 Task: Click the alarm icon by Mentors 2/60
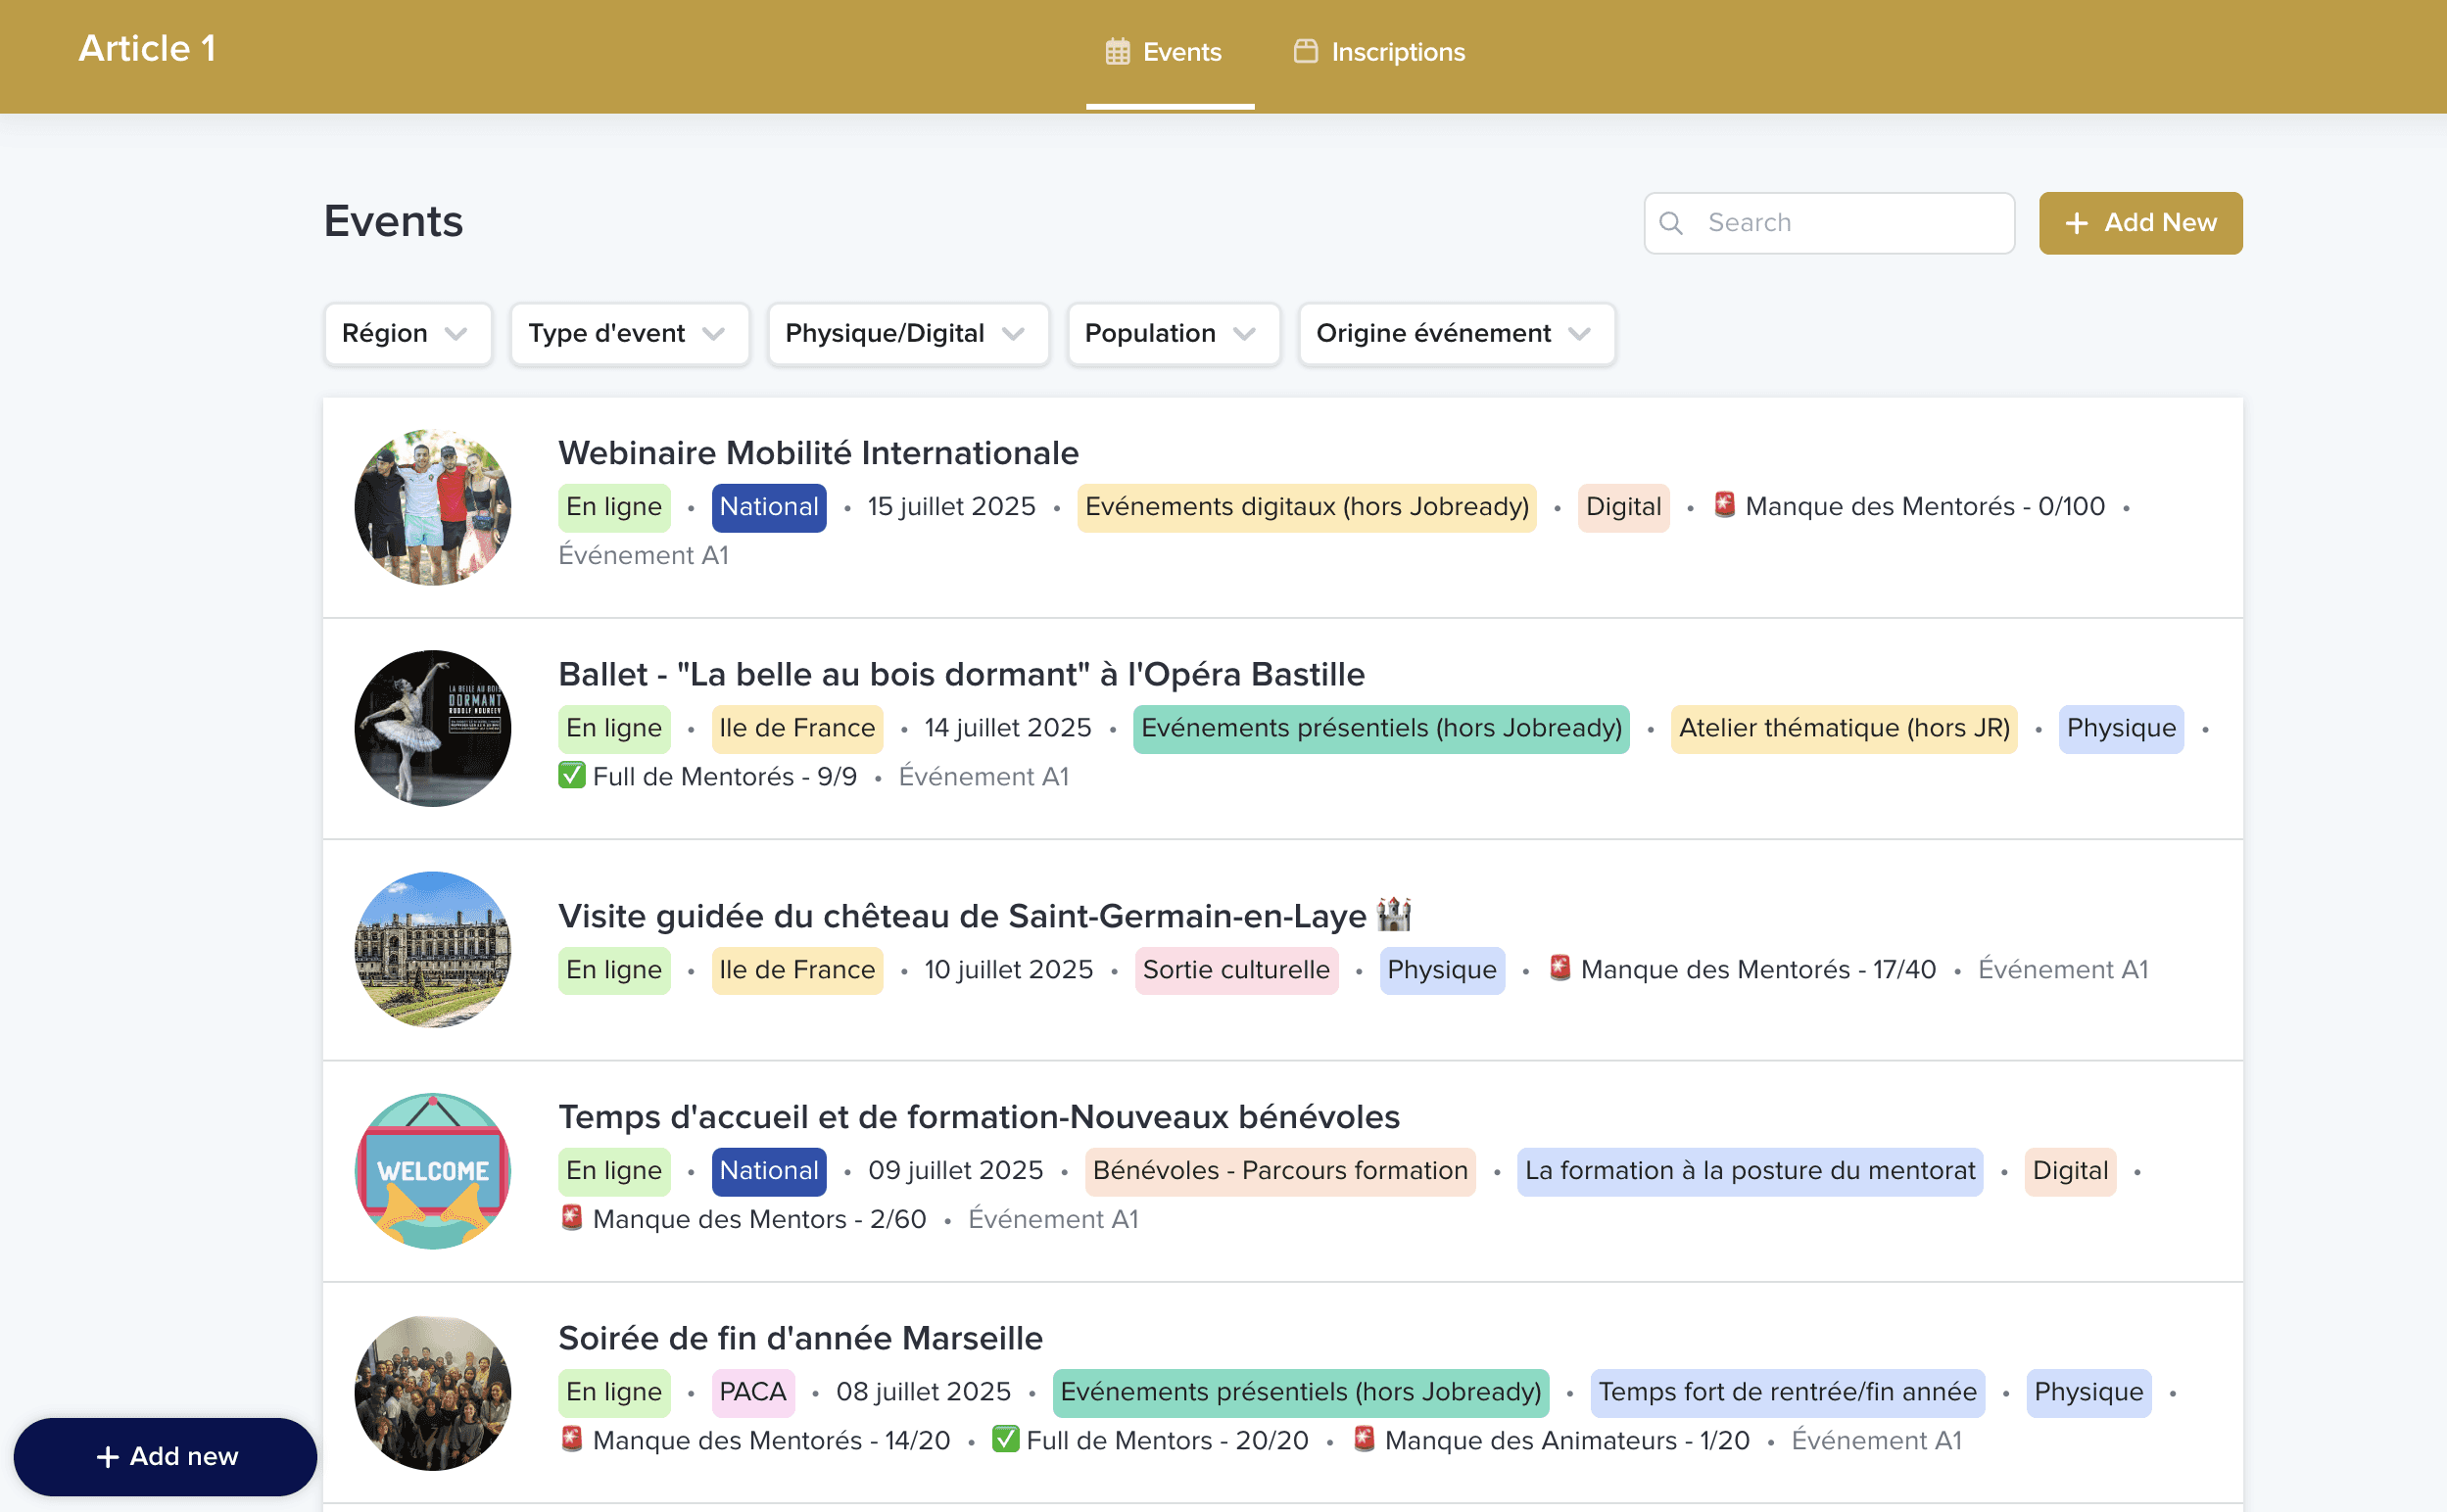coord(571,1218)
